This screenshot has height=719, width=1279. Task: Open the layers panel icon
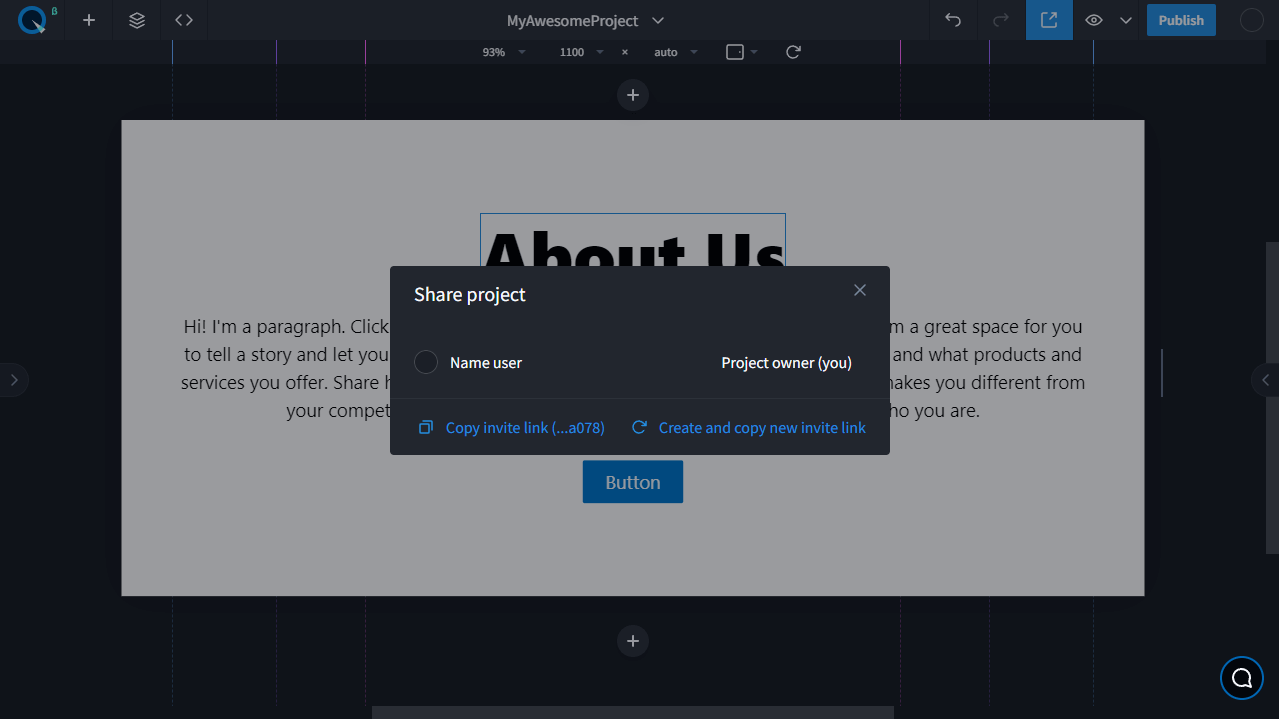(x=137, y=20)
